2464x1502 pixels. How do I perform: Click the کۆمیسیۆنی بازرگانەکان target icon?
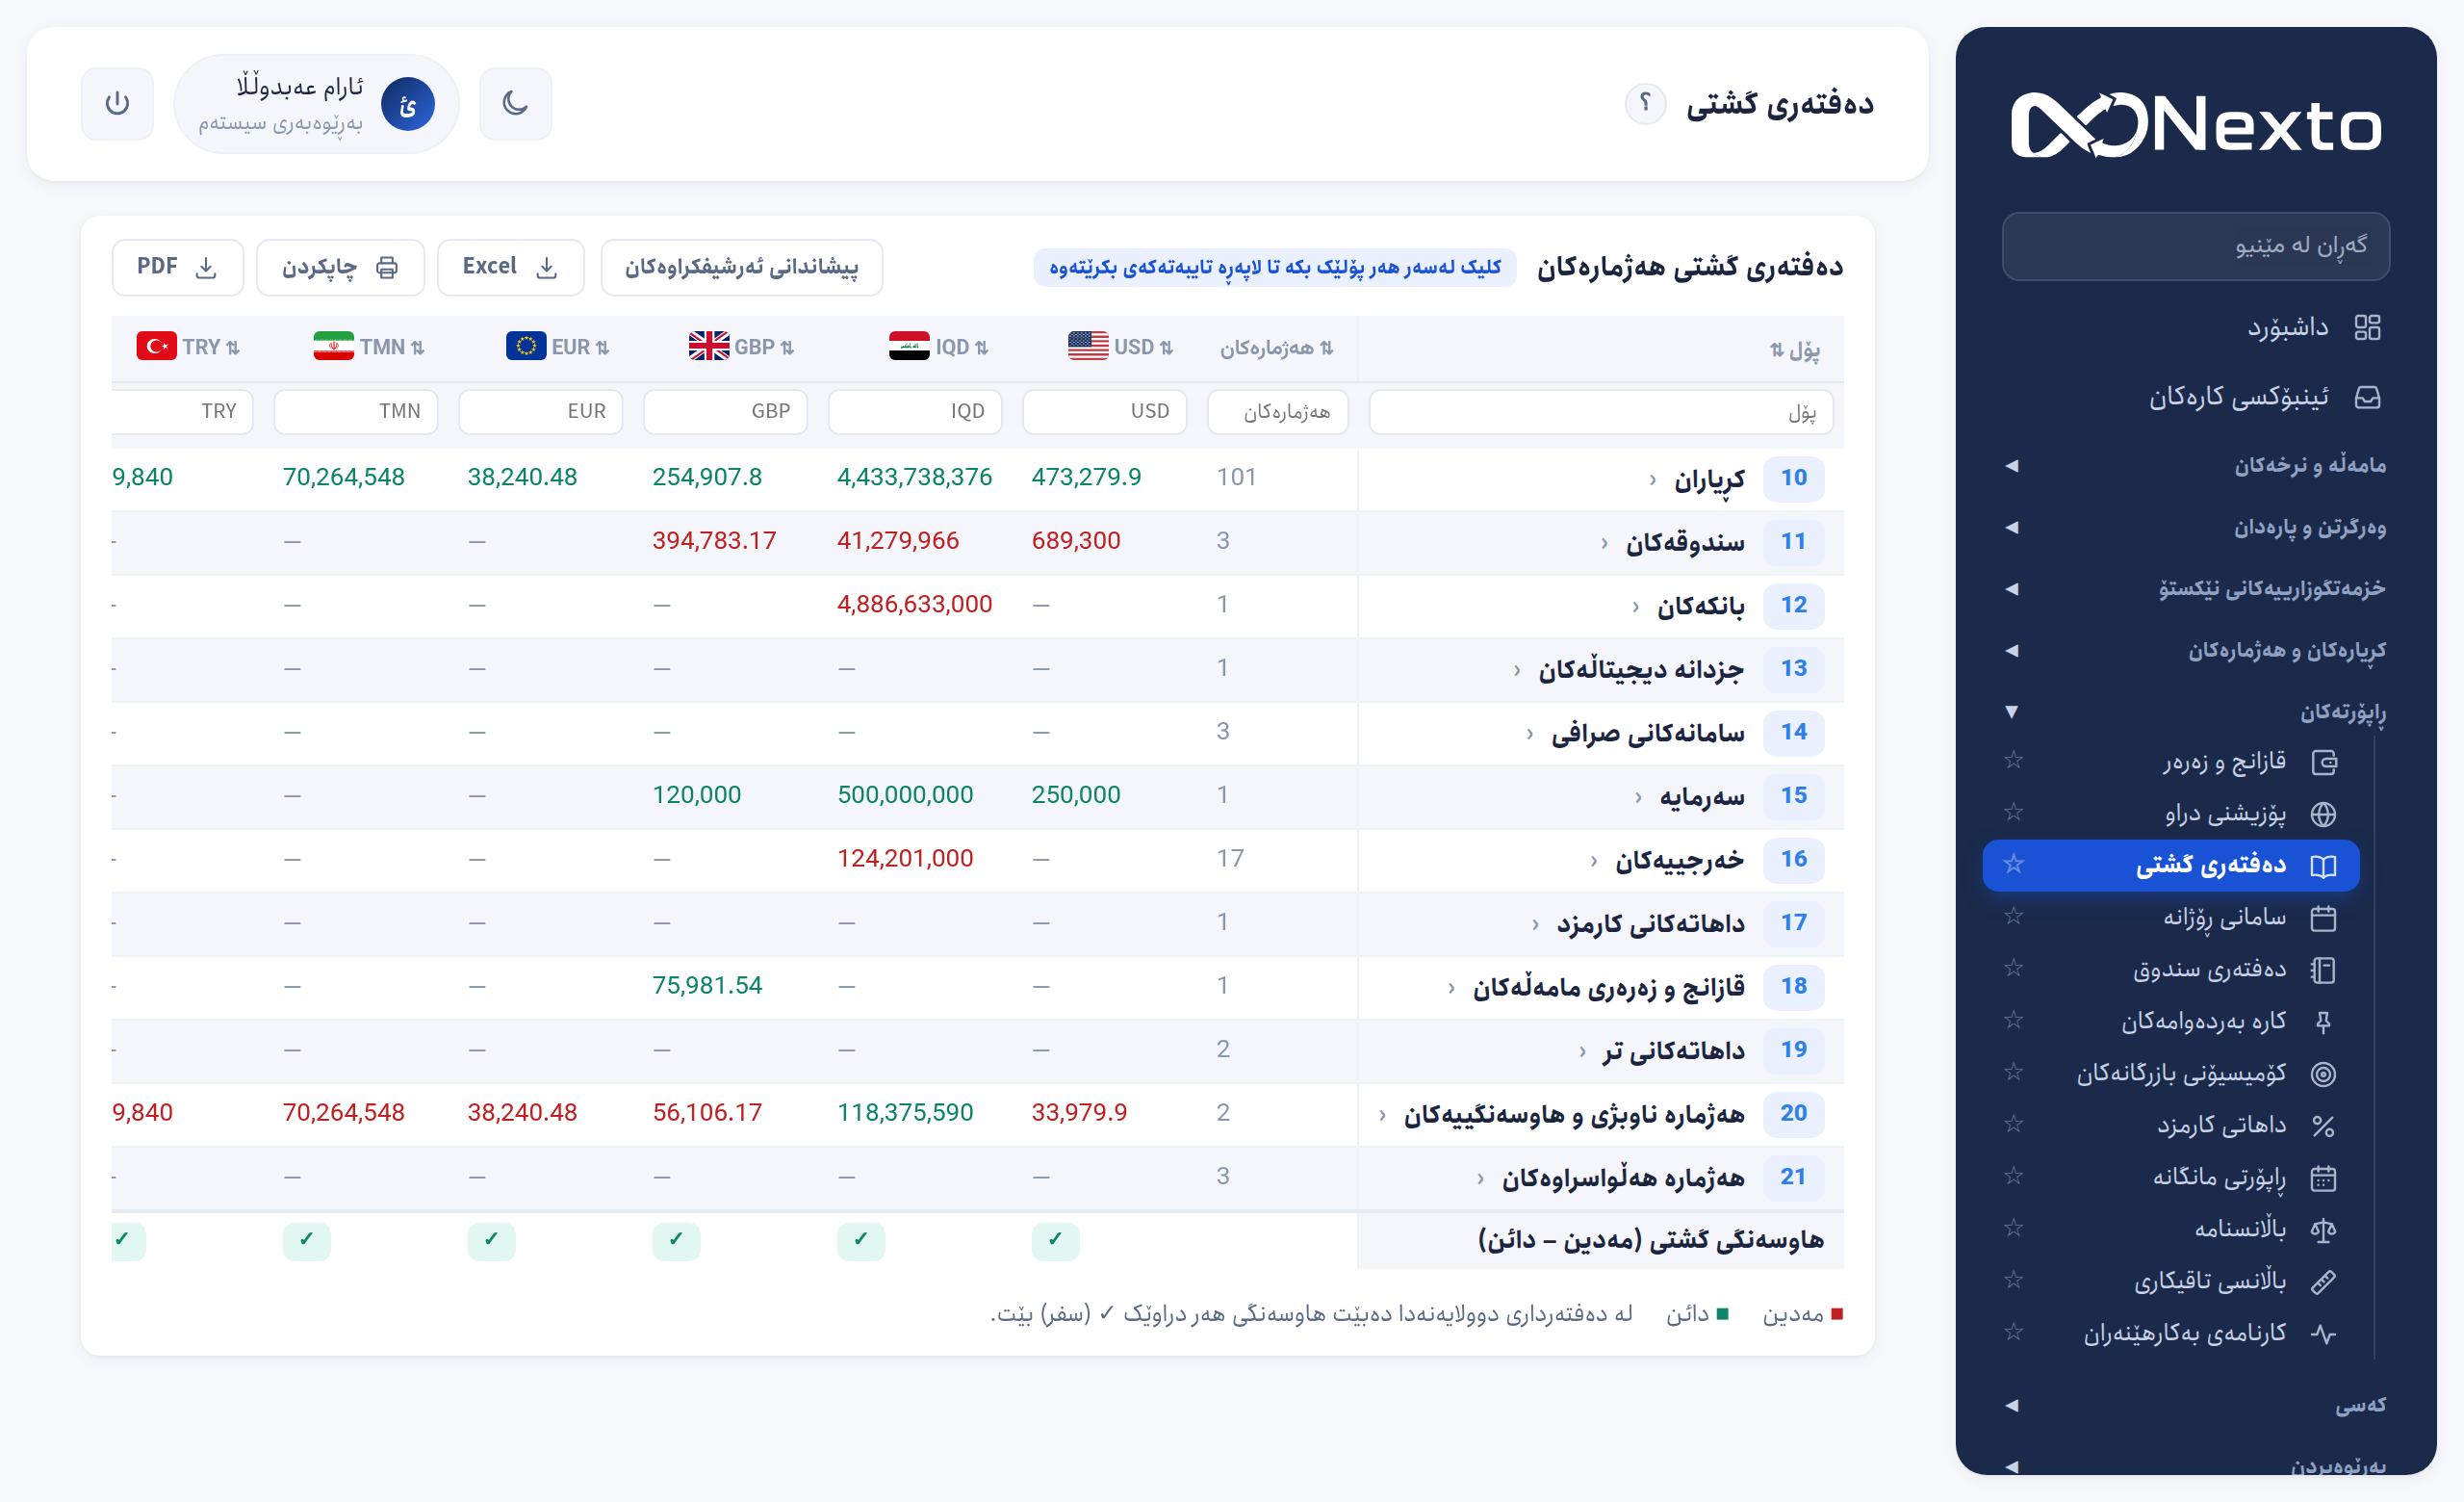pyautogui.click(x=2323, y=1074)
